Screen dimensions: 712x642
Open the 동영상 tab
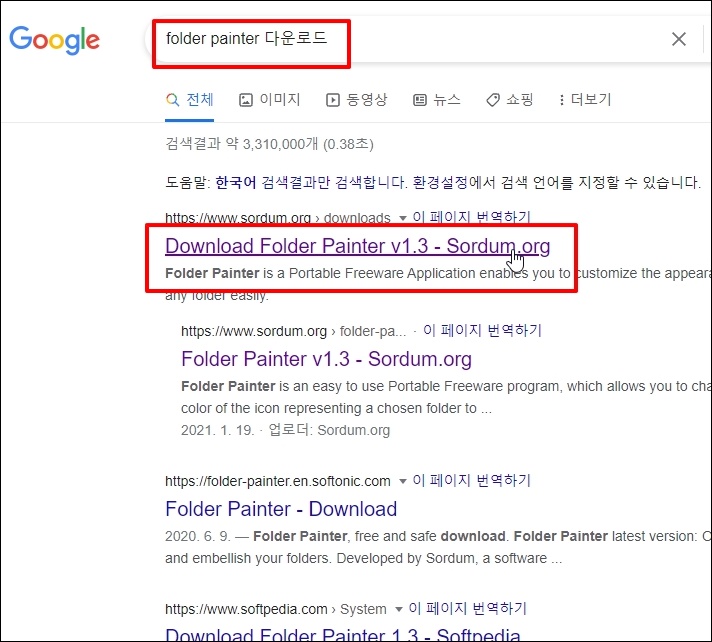[357, 99]
